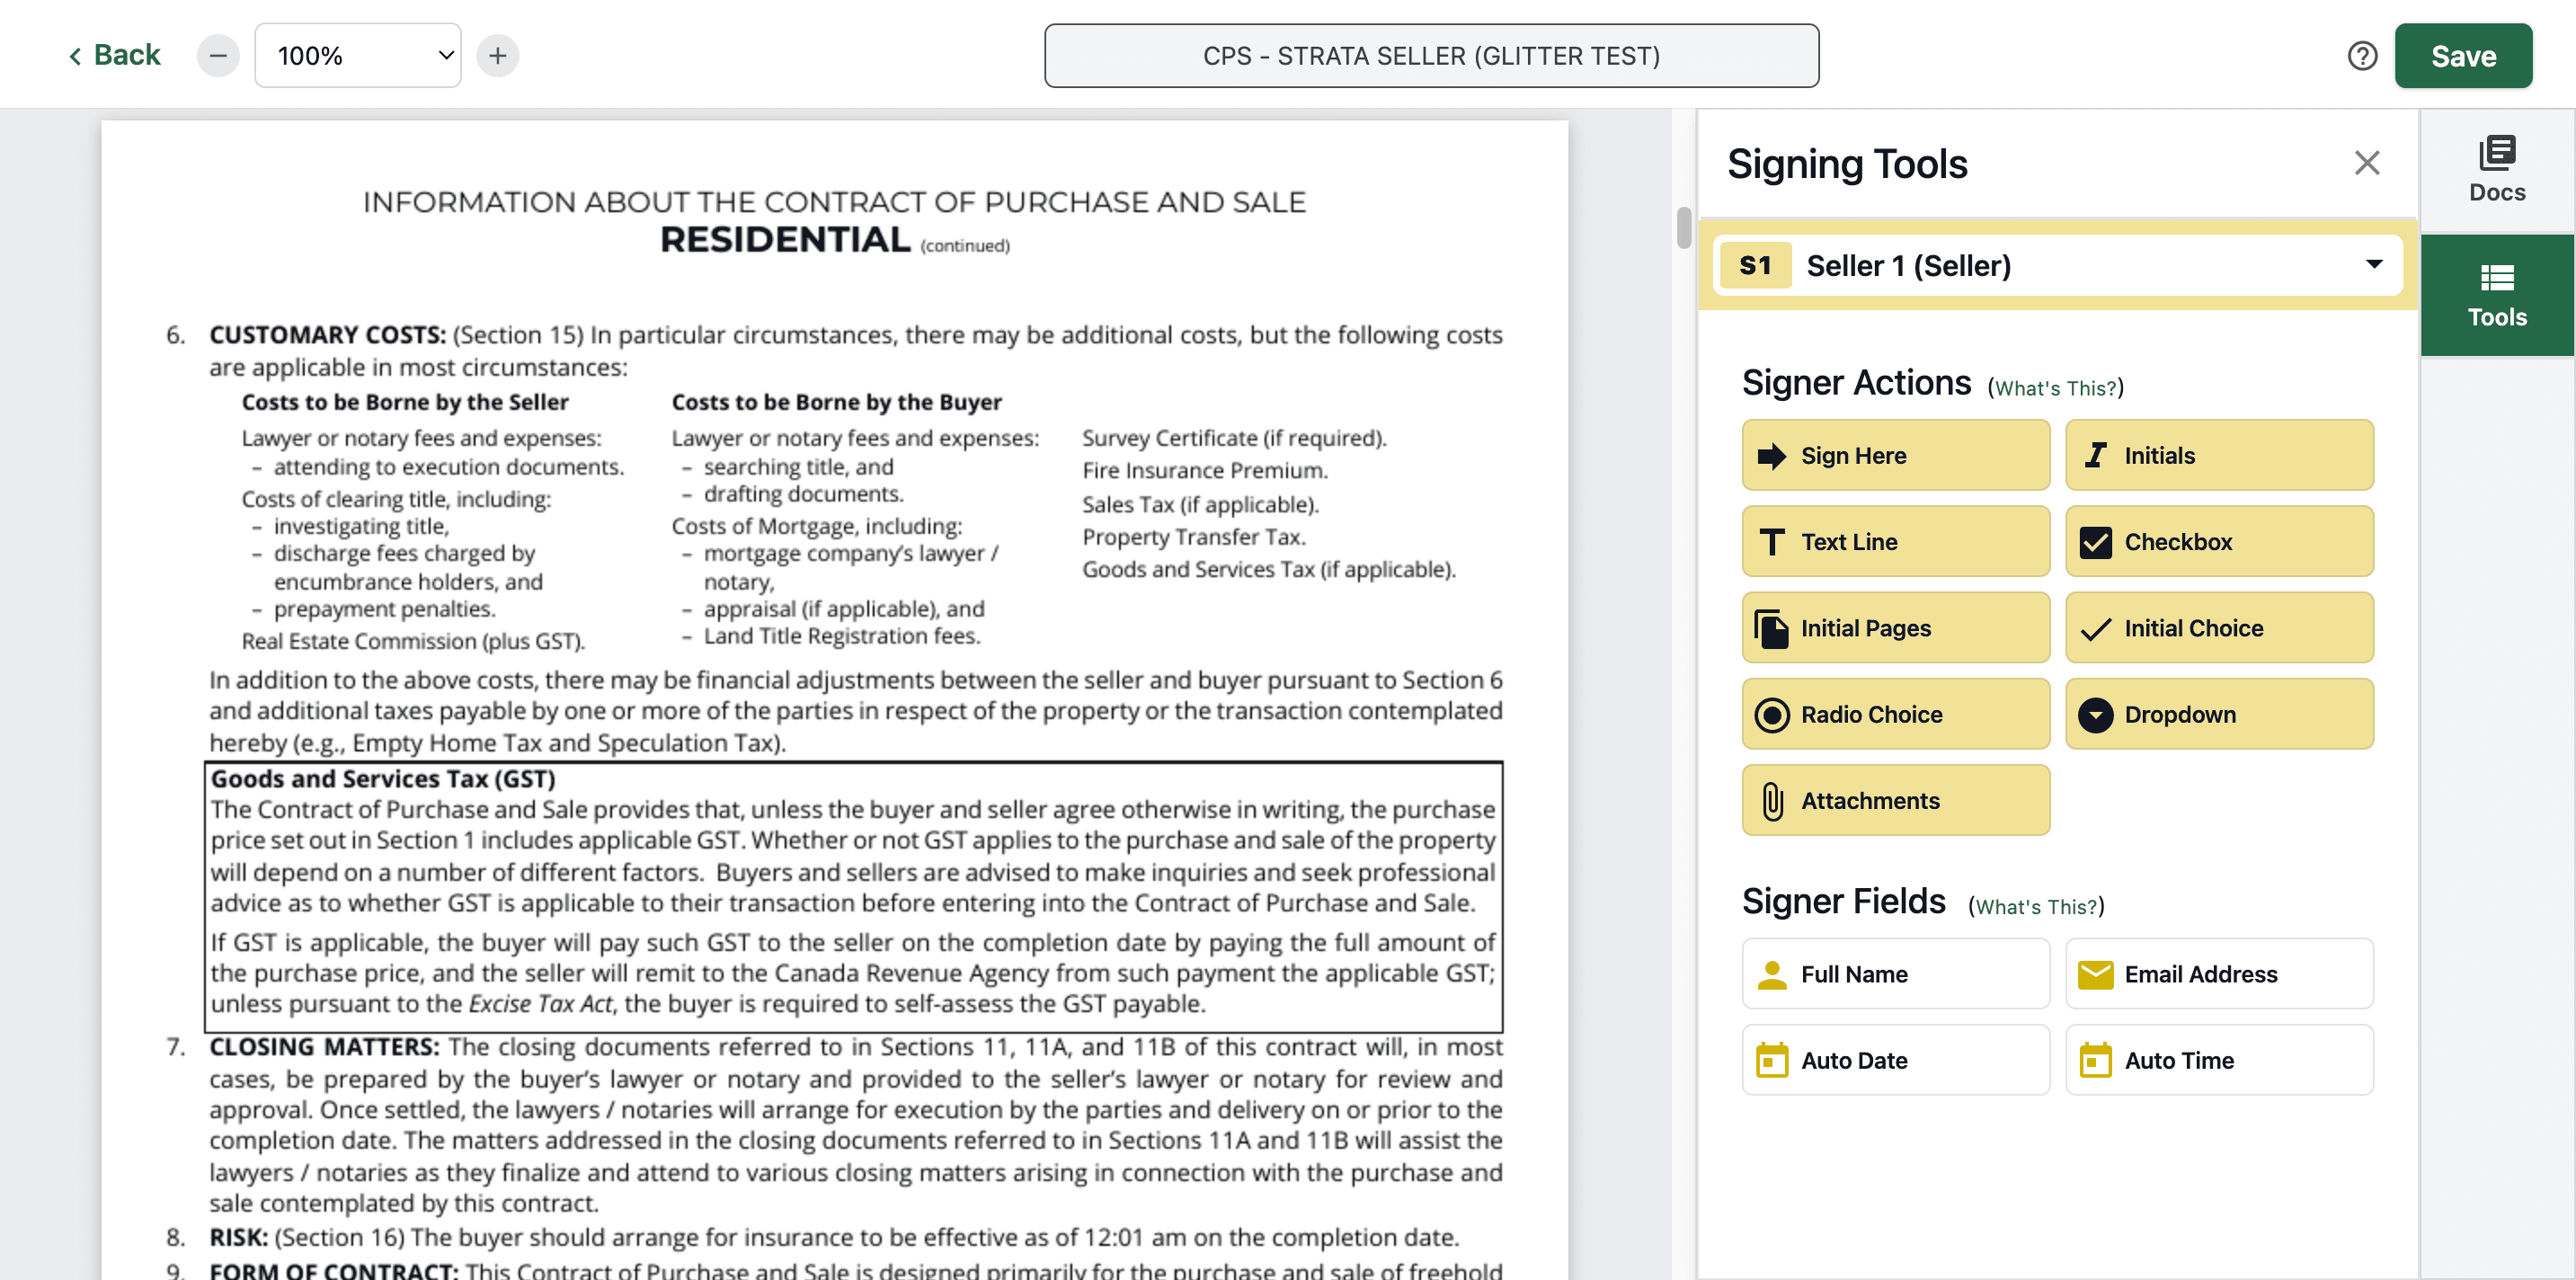Click the Initial Pages document icon

click(x=1772, y=628)
